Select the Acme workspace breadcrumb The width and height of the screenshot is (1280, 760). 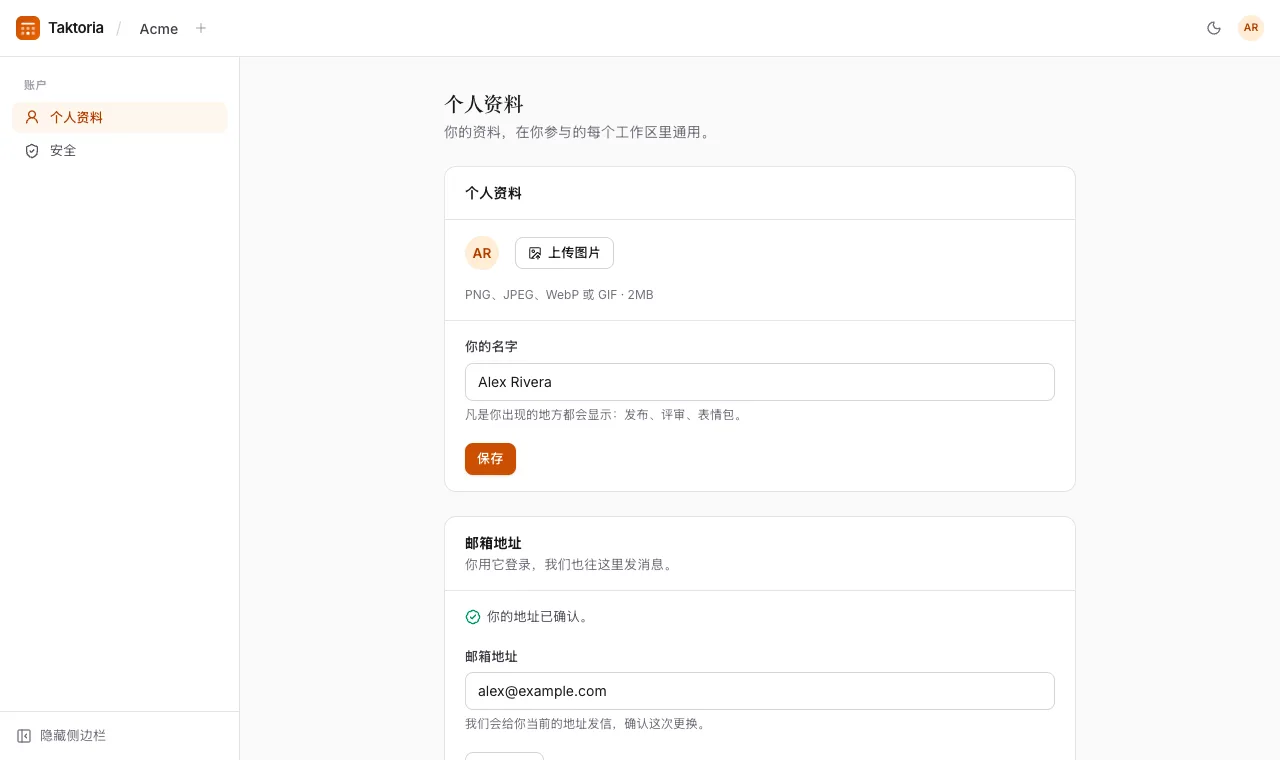[x=159, y=29]
